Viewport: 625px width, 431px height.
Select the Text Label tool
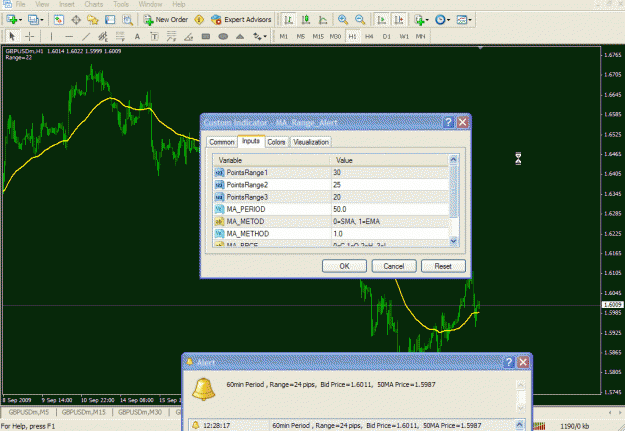pos(154,36)
